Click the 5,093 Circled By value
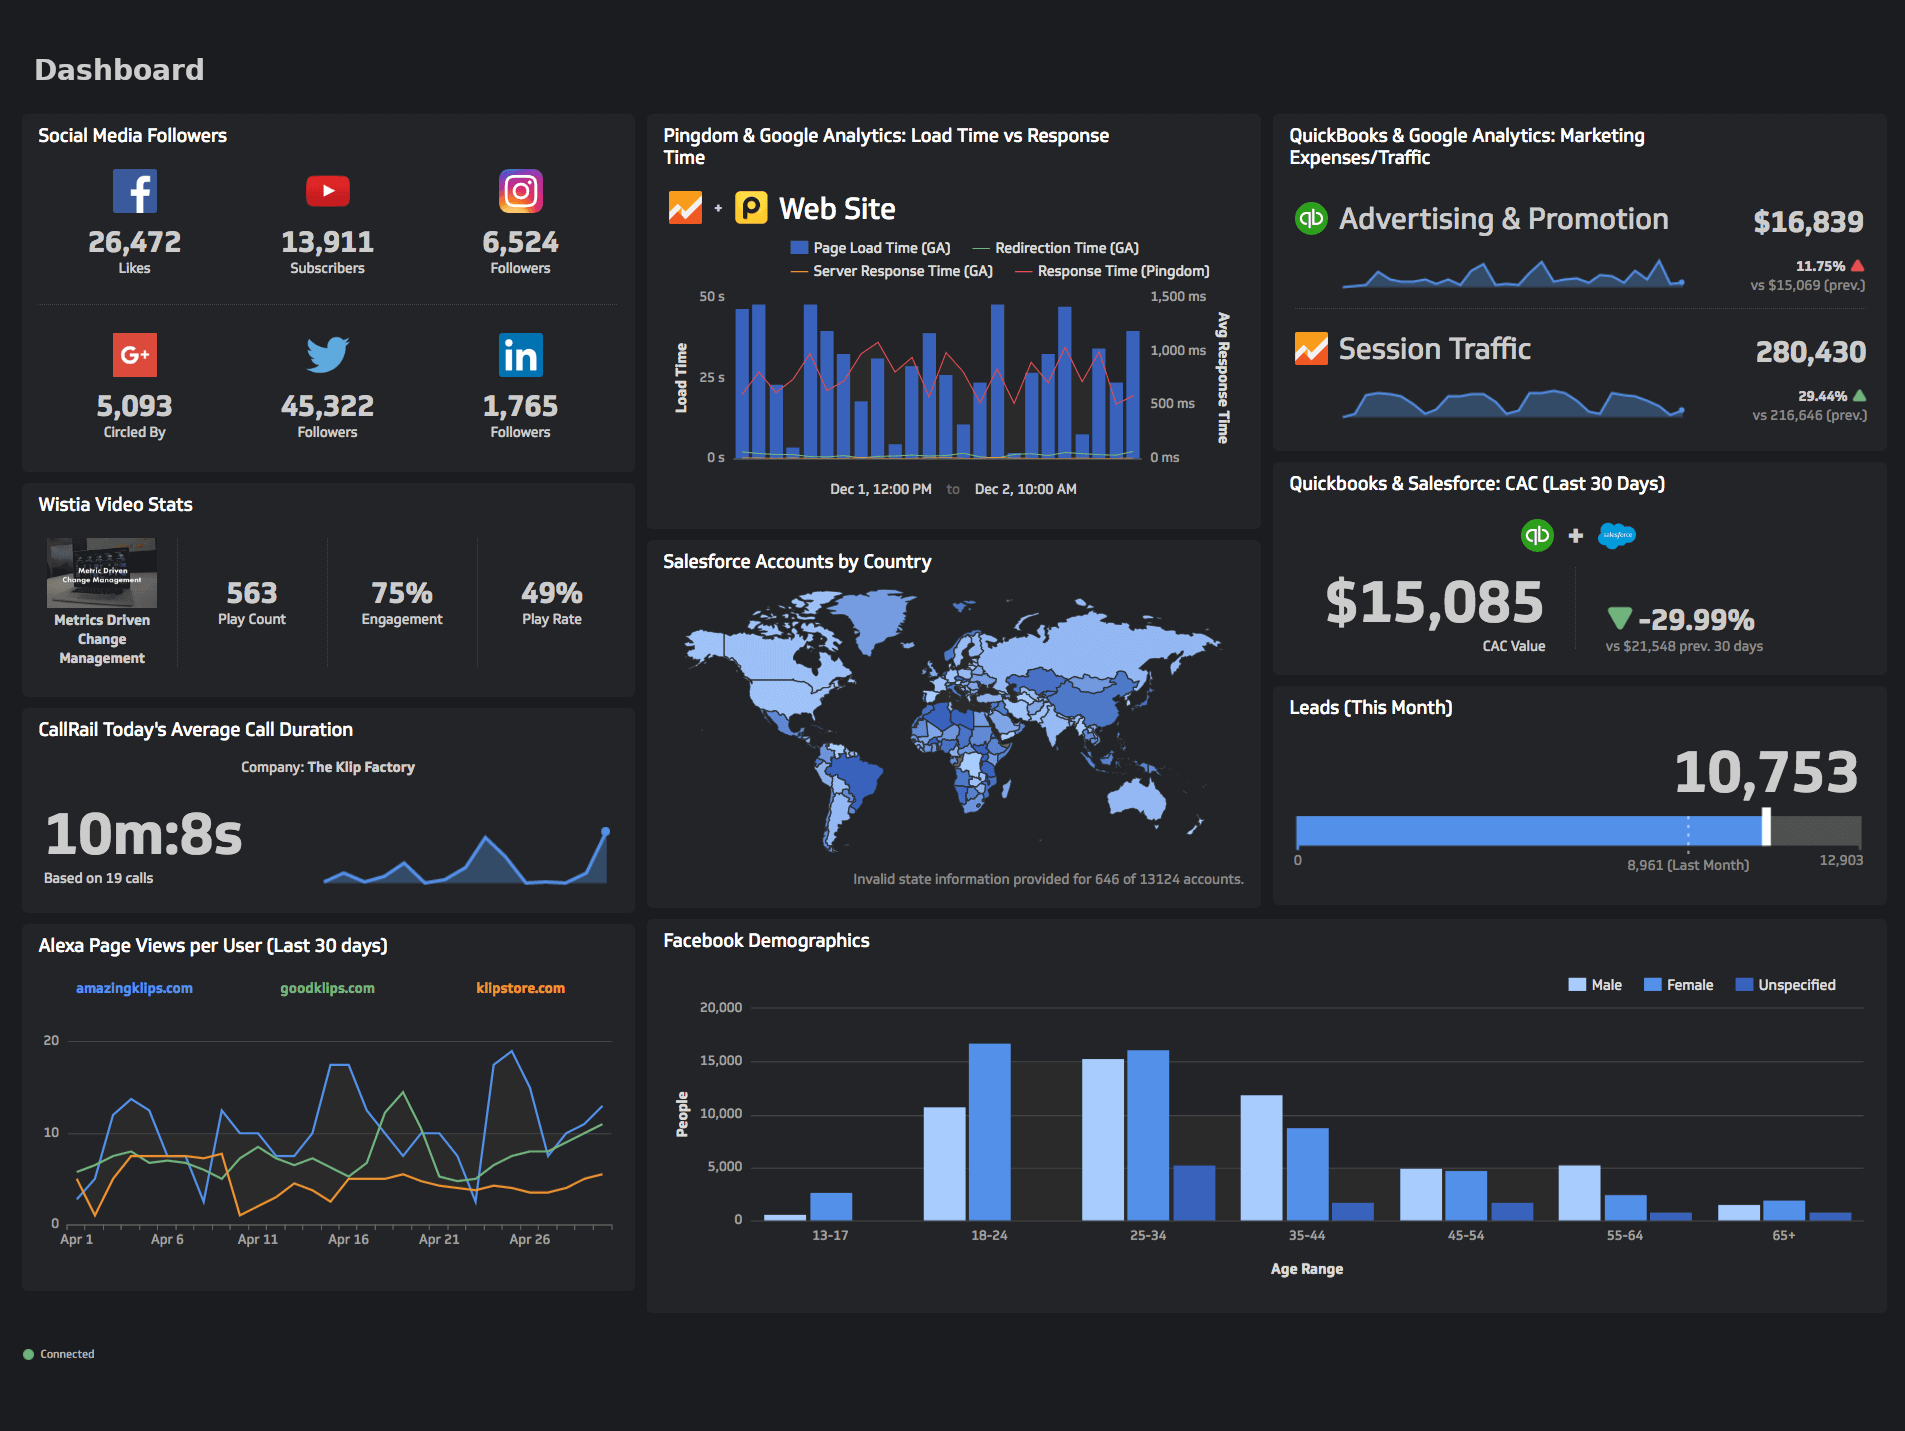The image size is (1905, 1431). [x=134, y=406]
